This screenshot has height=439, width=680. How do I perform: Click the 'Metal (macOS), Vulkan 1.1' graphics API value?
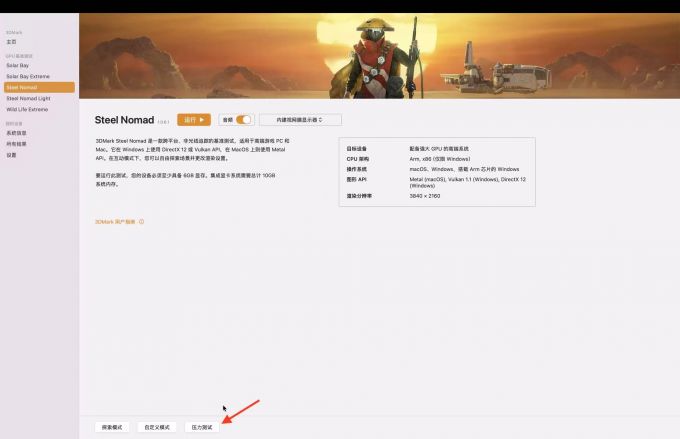[468, 182]
